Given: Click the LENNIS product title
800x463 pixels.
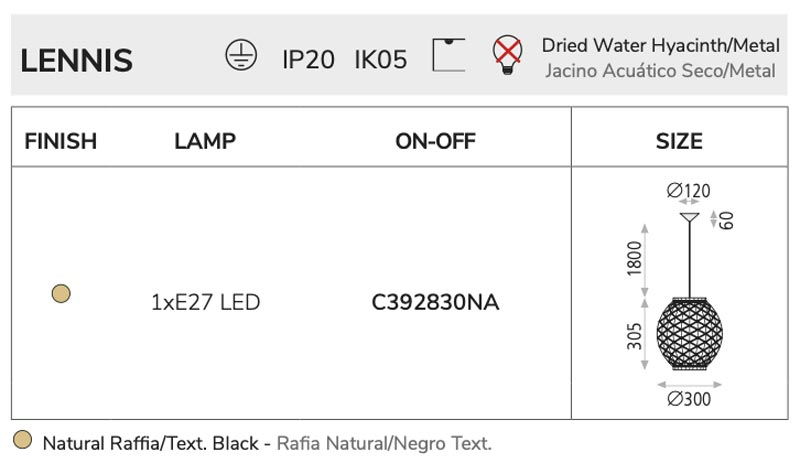Looking at the screenshot, I should coord(77,60).
